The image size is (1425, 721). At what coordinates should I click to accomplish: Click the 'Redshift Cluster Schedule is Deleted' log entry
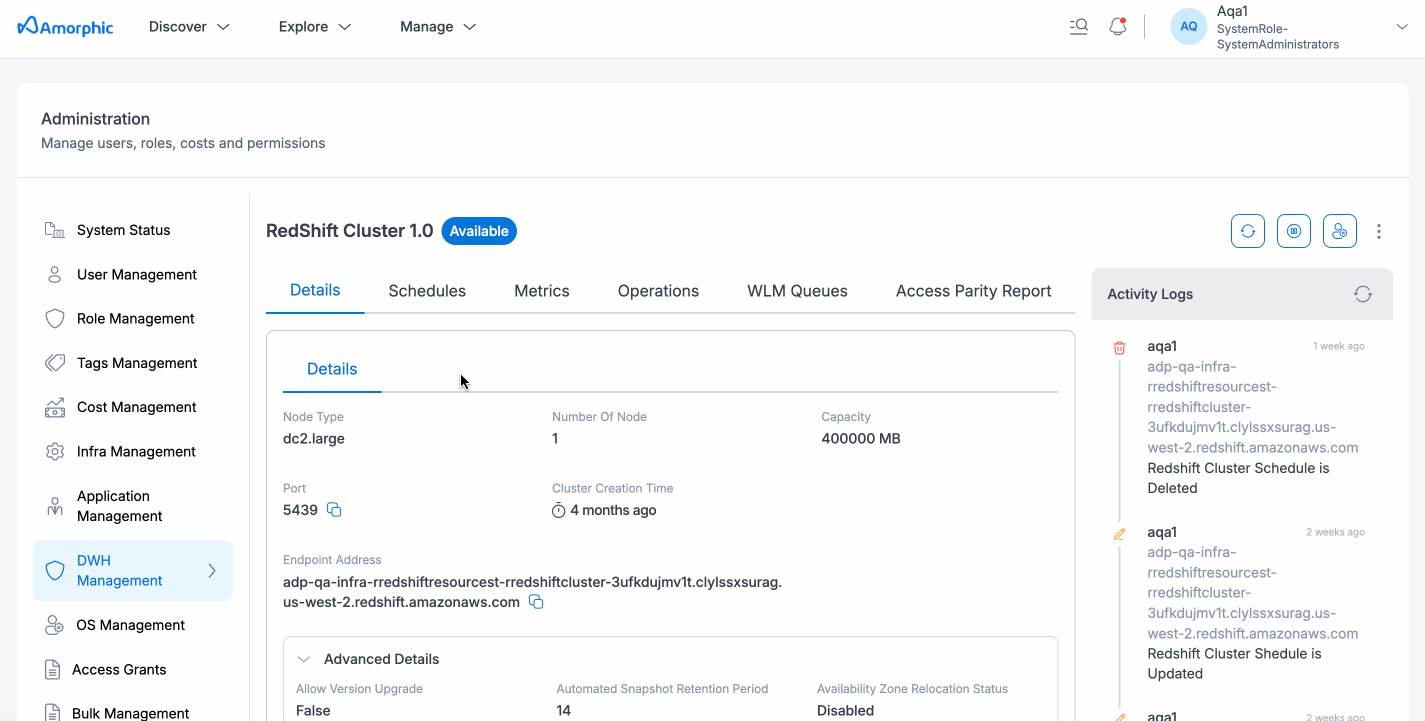coord(1238,478)
